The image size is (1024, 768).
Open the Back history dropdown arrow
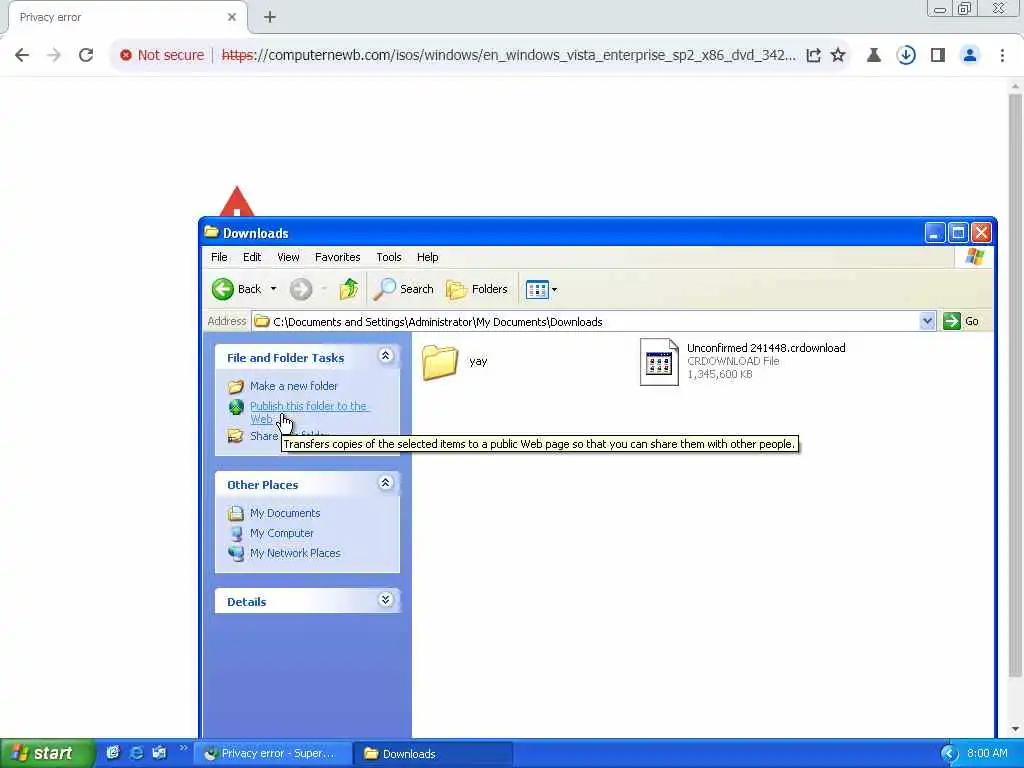[x=274, y=289]
